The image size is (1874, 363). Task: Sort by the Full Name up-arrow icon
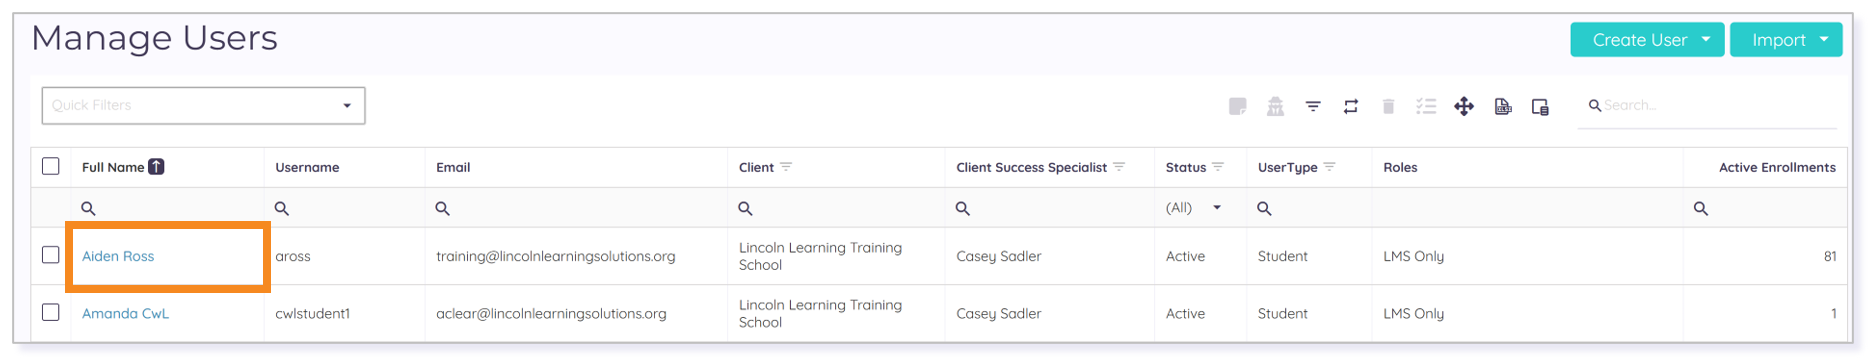point(156,167)
